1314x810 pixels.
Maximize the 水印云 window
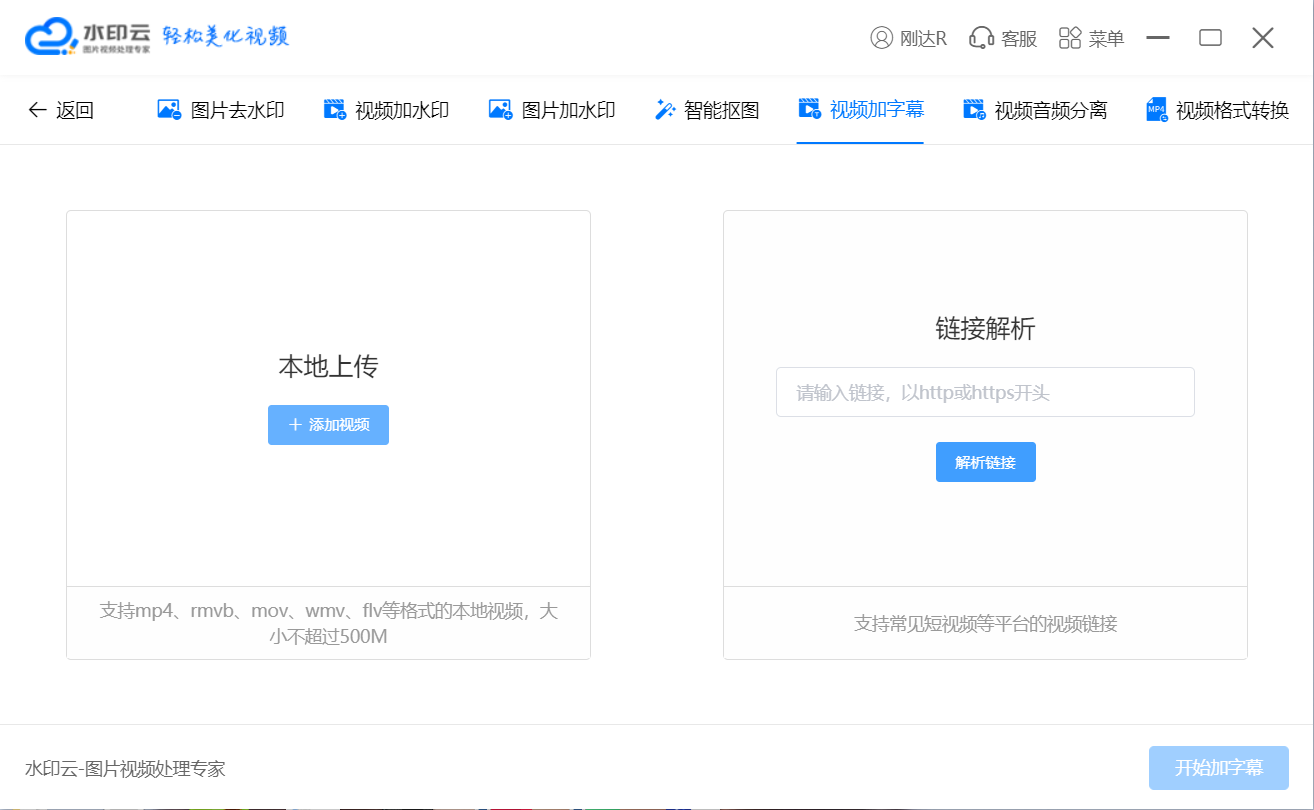[x=1211, y=38]
